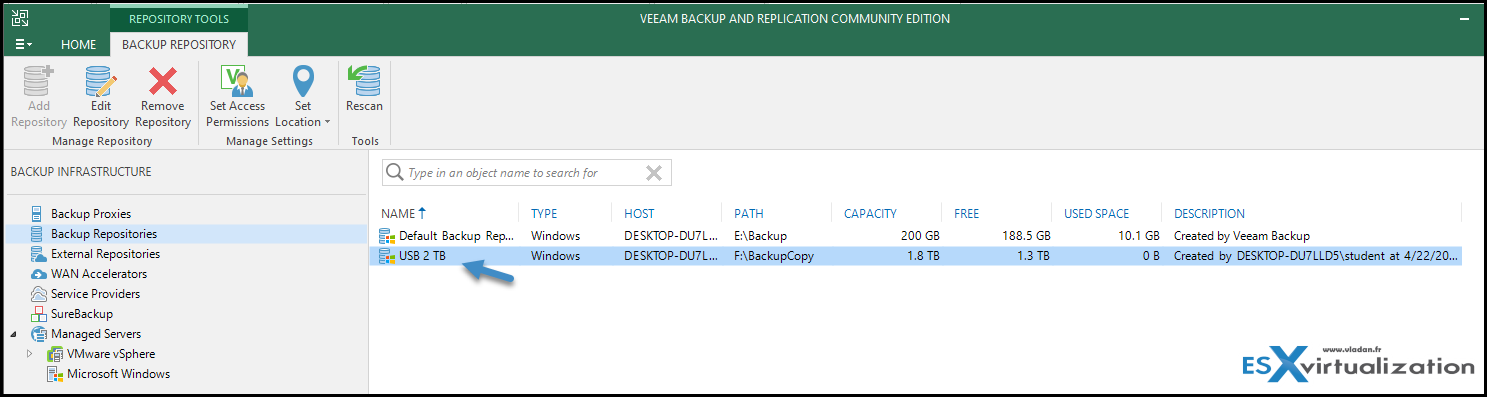Select VMware vSphere in the tree
This screenshot has height=397, width=1487.
coord(111,354)
